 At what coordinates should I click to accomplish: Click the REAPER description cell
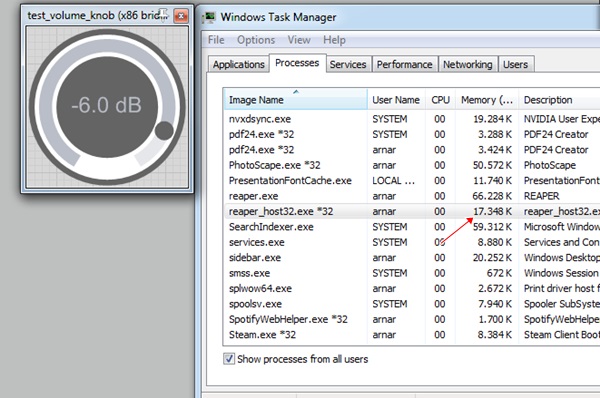[x=541, y=196]
